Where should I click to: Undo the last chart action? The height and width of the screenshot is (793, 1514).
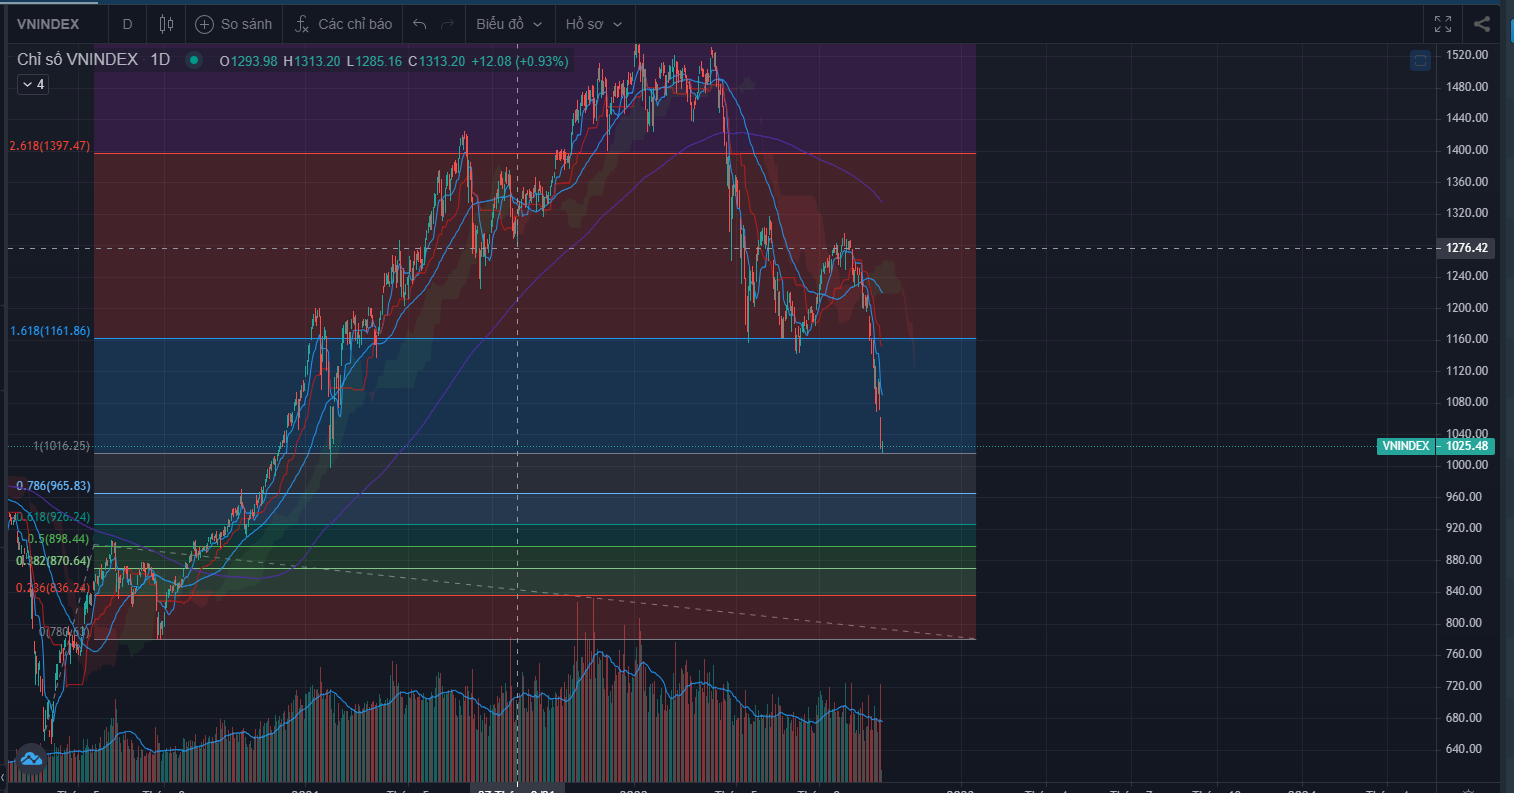tap(420, 24)
